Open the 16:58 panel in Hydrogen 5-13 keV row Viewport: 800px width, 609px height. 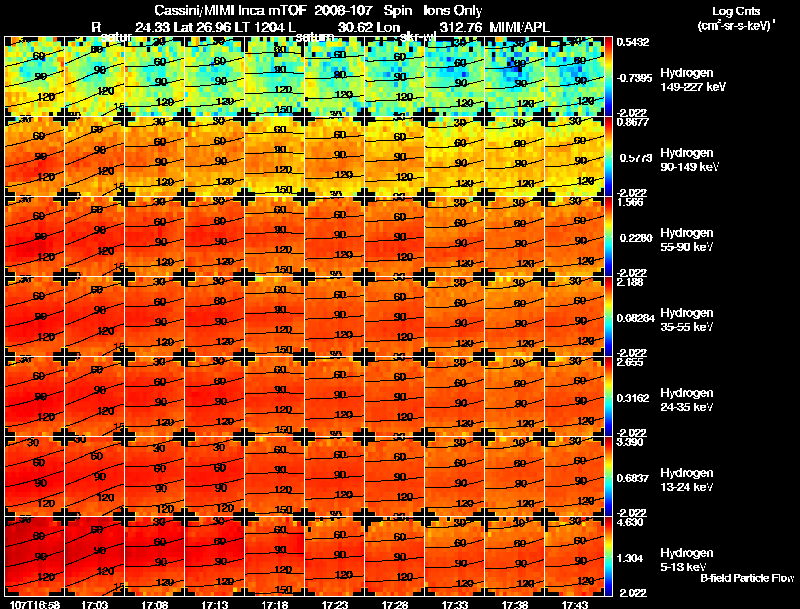tap(34, 556)
